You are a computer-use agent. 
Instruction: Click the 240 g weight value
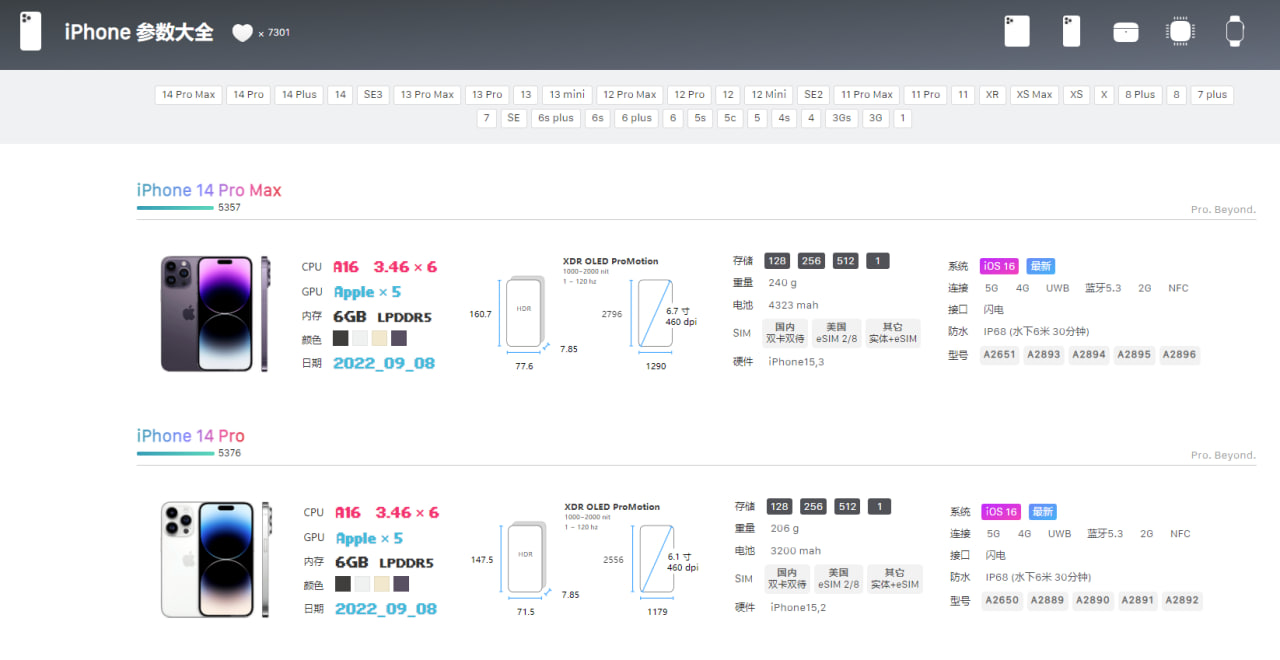pos(782,283)
